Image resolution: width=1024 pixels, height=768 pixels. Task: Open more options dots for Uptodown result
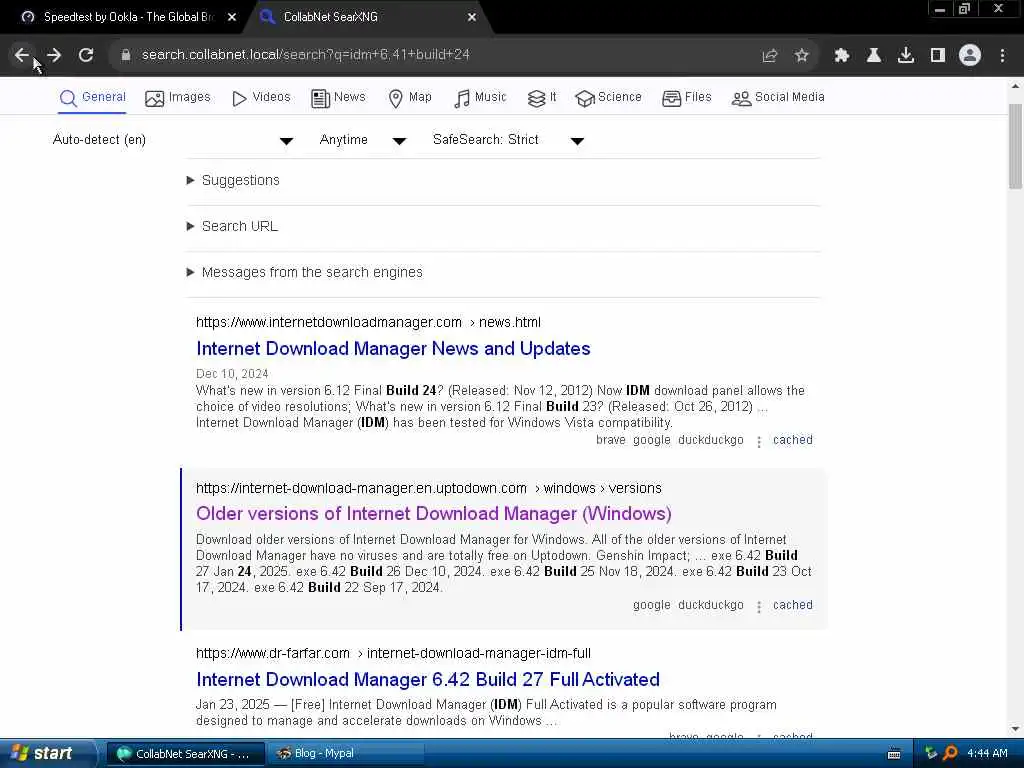point(759,607)
